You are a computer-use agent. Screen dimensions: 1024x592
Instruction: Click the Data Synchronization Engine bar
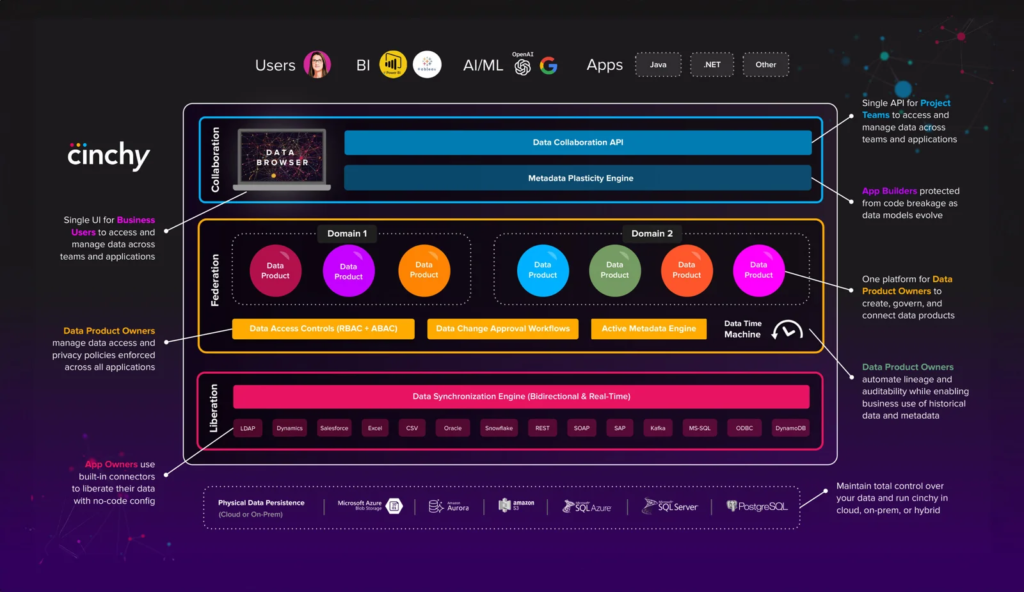point(521,397)
